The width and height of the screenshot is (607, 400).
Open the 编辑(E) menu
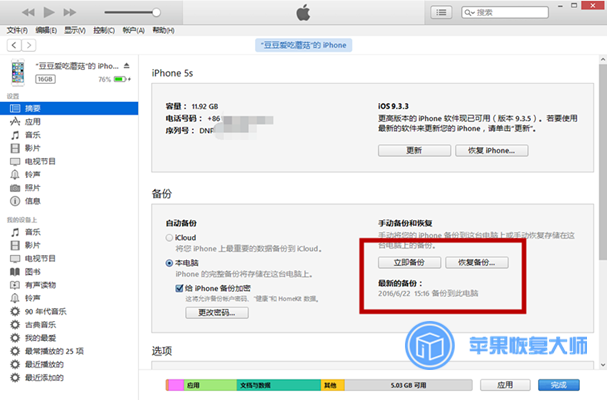[46, 30]
